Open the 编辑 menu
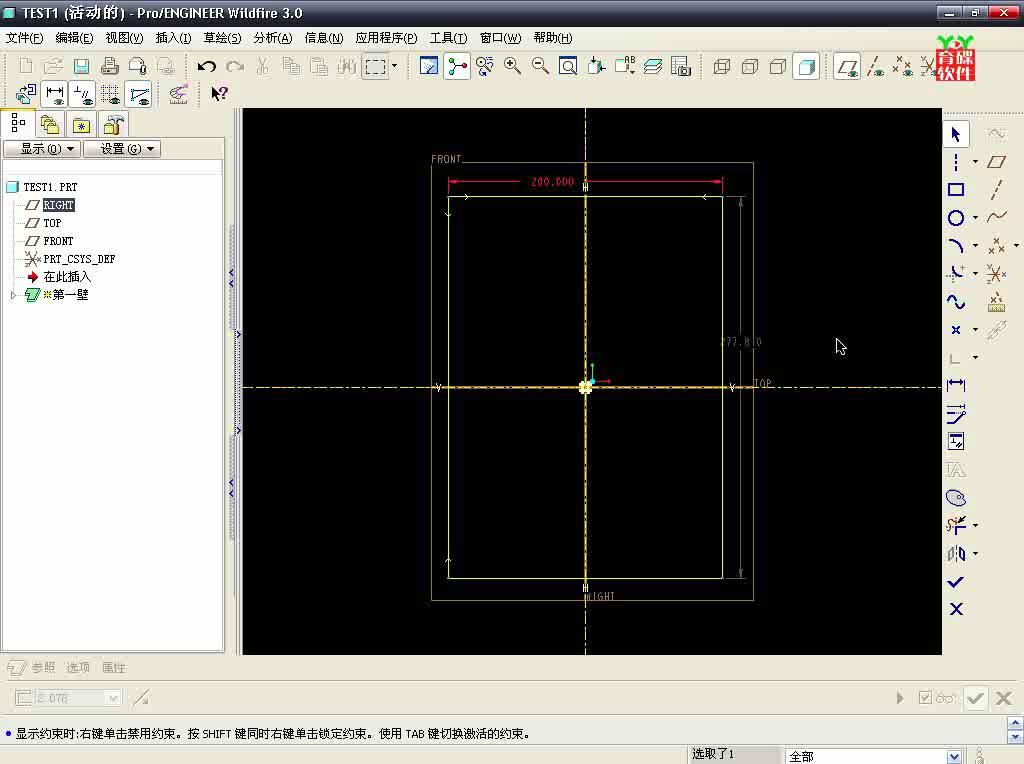1024x764 pixels. [x=74, y=38]
